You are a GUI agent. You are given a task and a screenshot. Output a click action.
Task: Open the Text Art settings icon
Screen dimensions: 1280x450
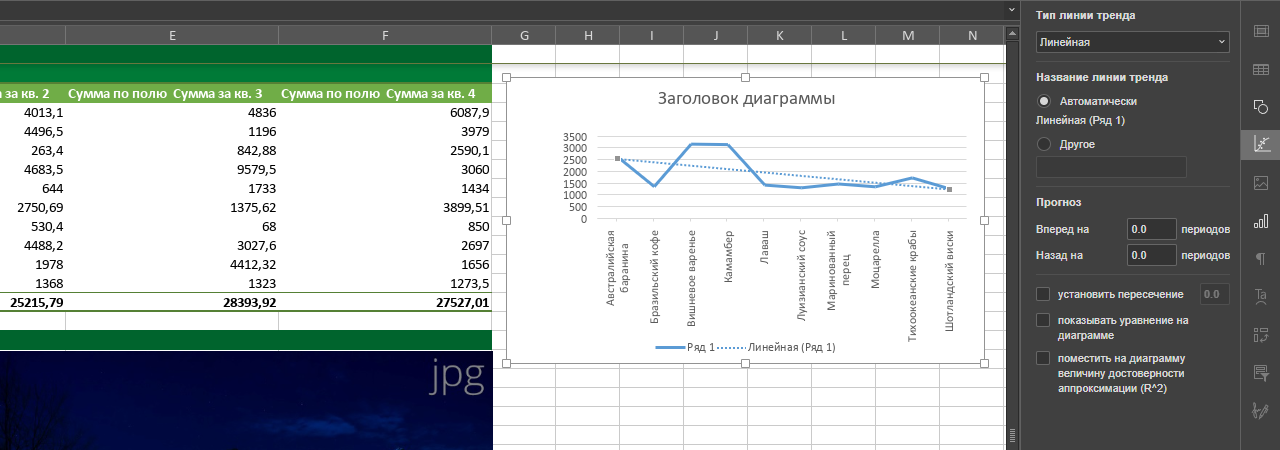pyautogui.click(x=1260, y=297)
